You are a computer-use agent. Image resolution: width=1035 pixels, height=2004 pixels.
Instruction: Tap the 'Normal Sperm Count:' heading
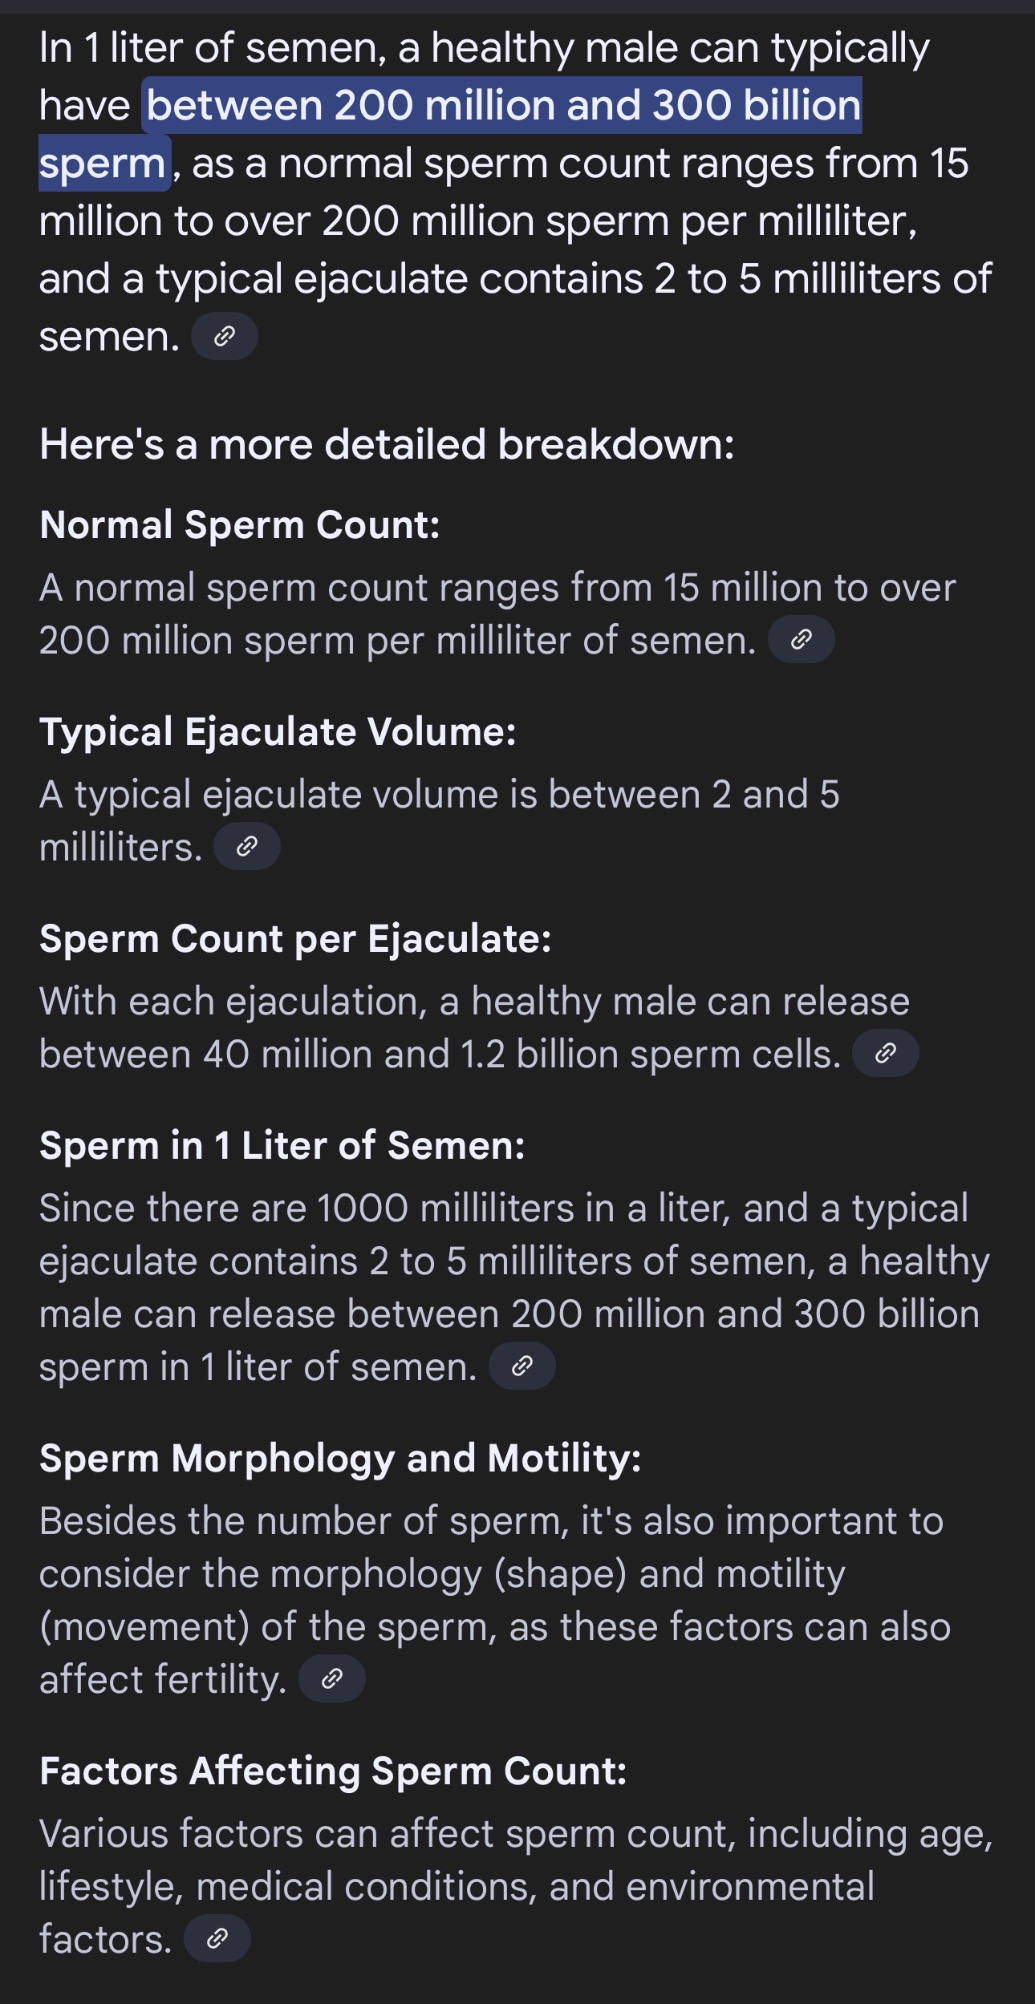(240, 525)
